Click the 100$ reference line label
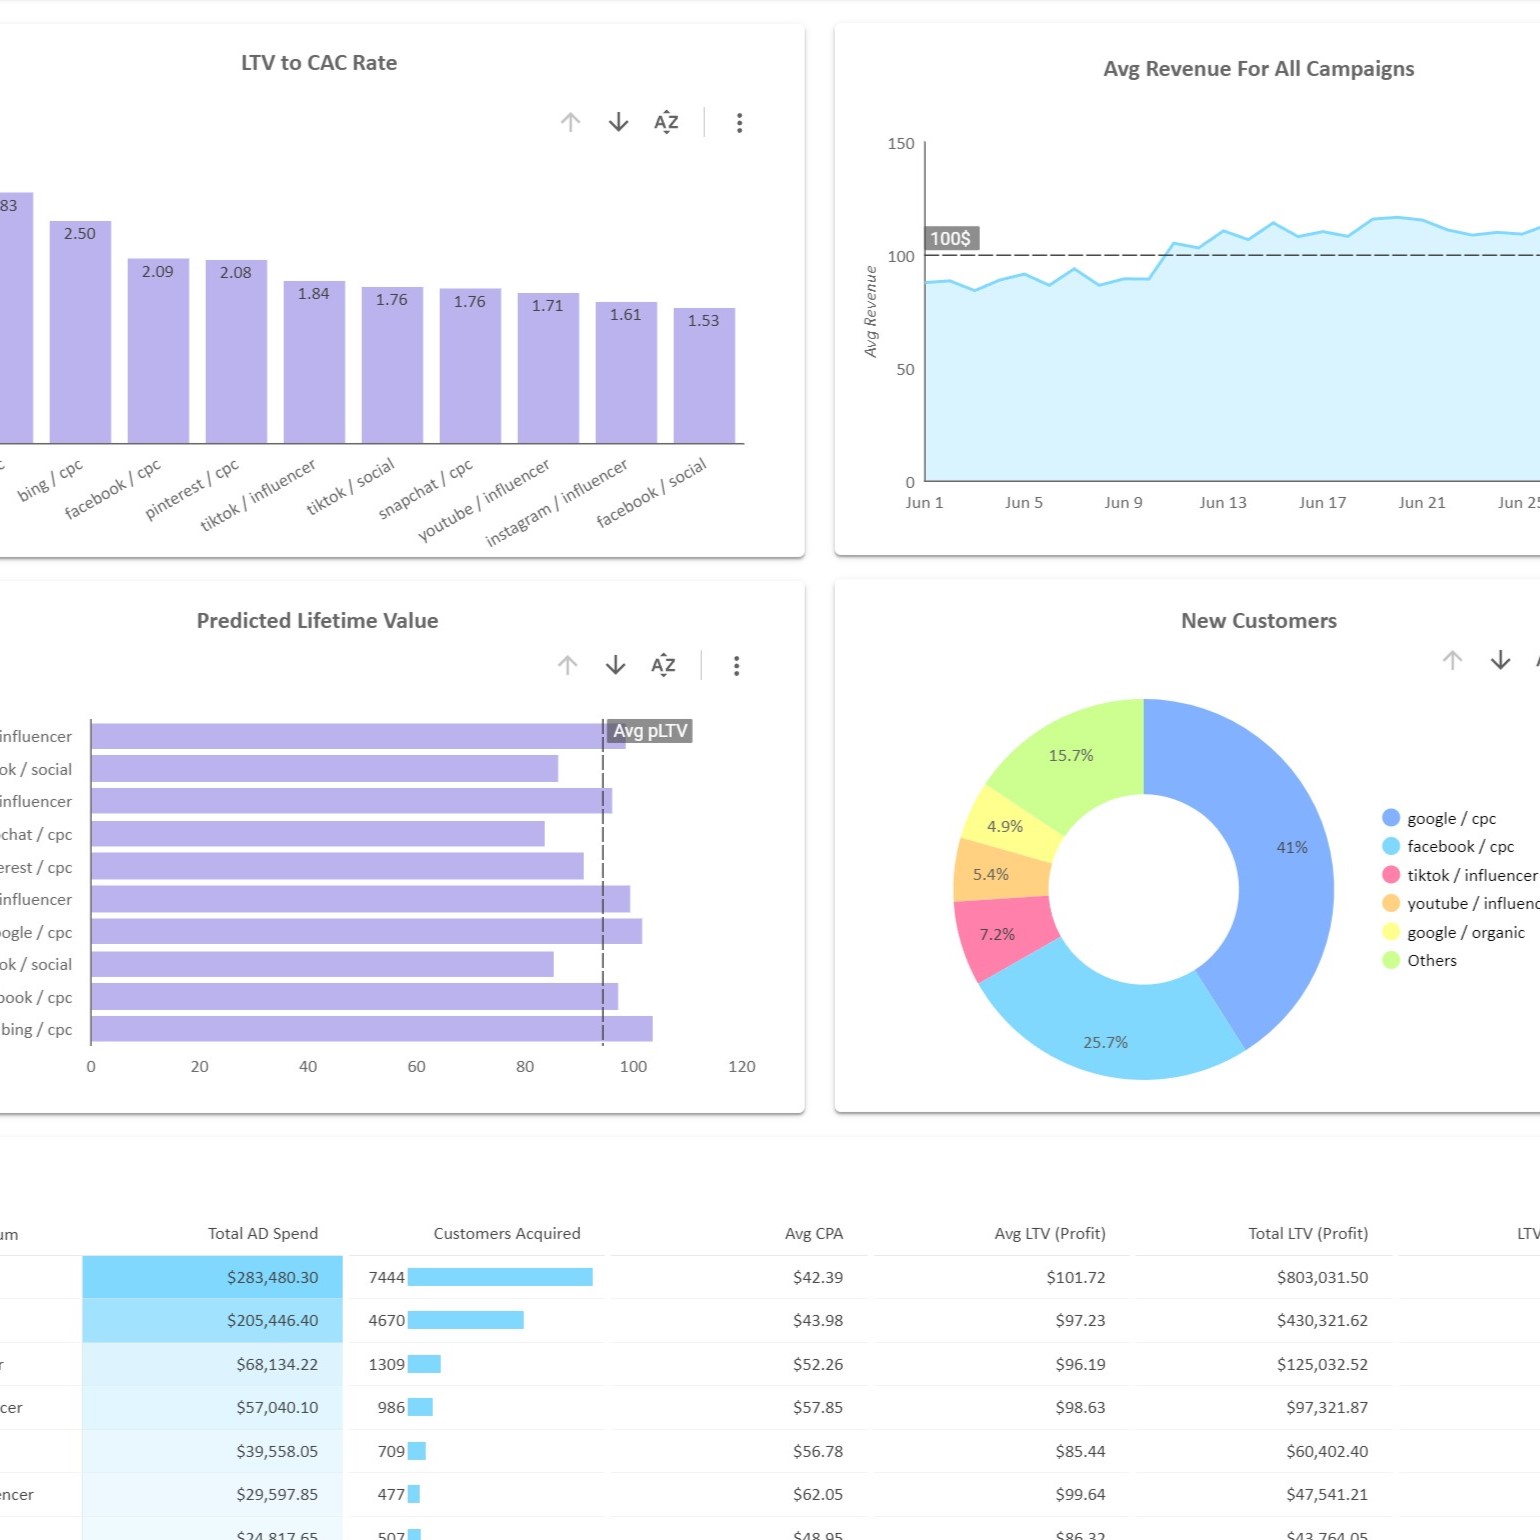The height and width of the screenshot is (1540, 1540). point(951,238)
